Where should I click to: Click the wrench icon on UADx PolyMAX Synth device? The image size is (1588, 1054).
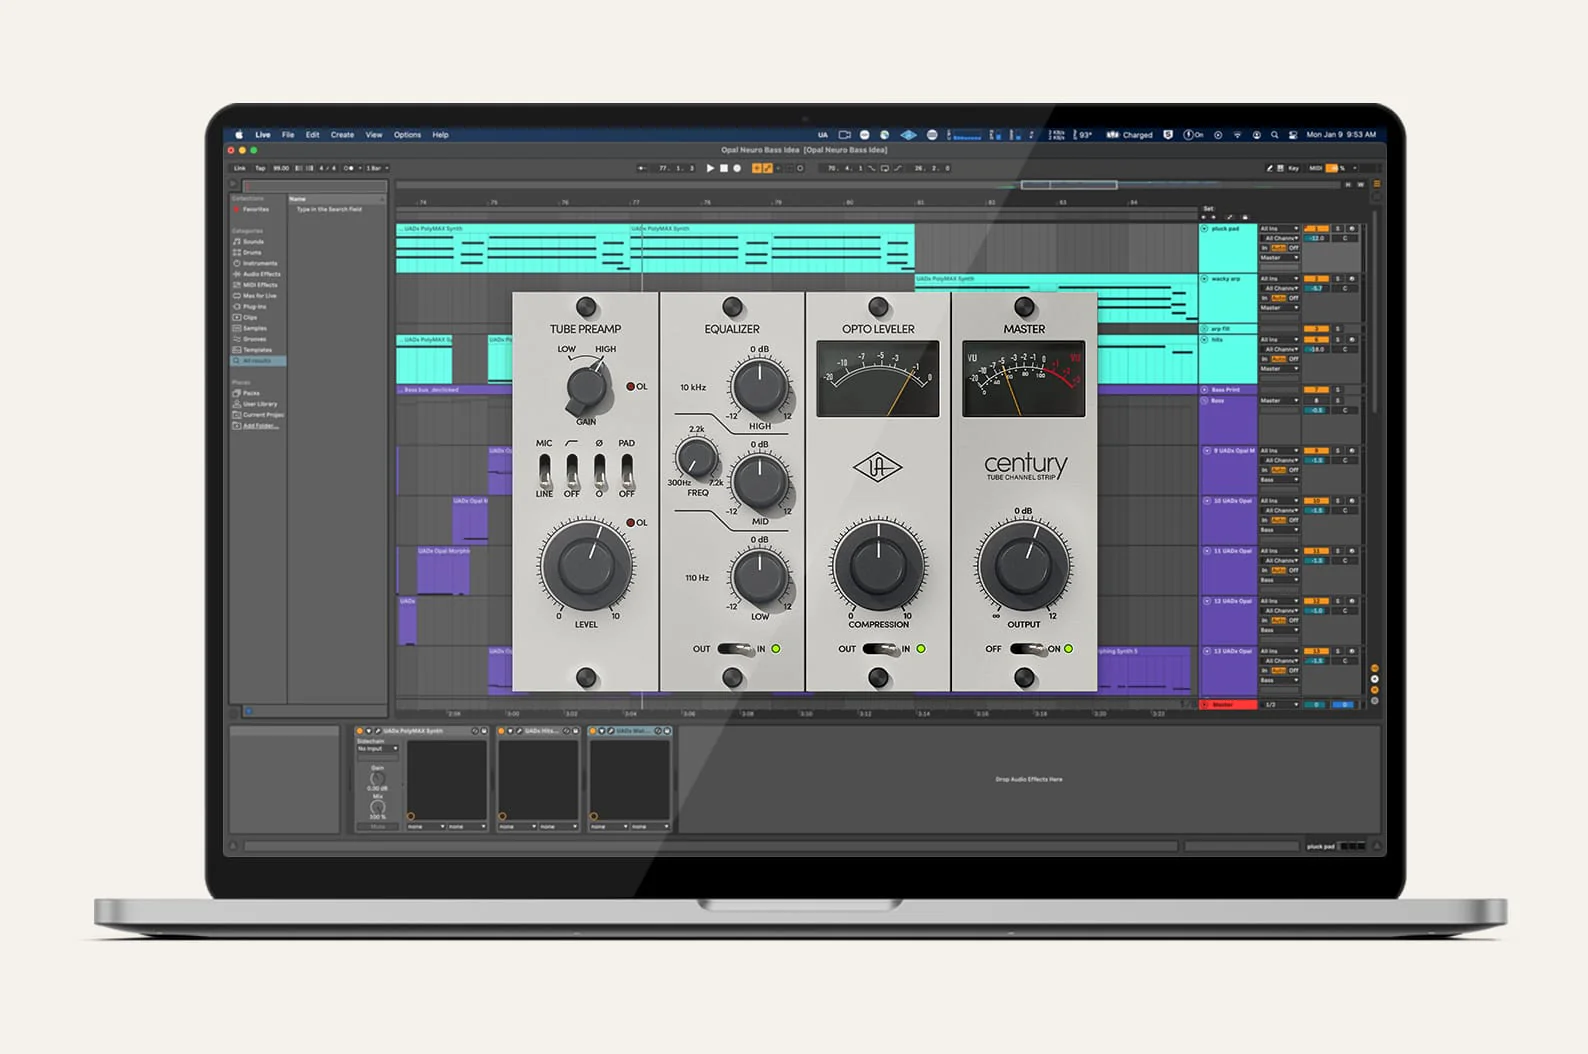pos(377,731)
